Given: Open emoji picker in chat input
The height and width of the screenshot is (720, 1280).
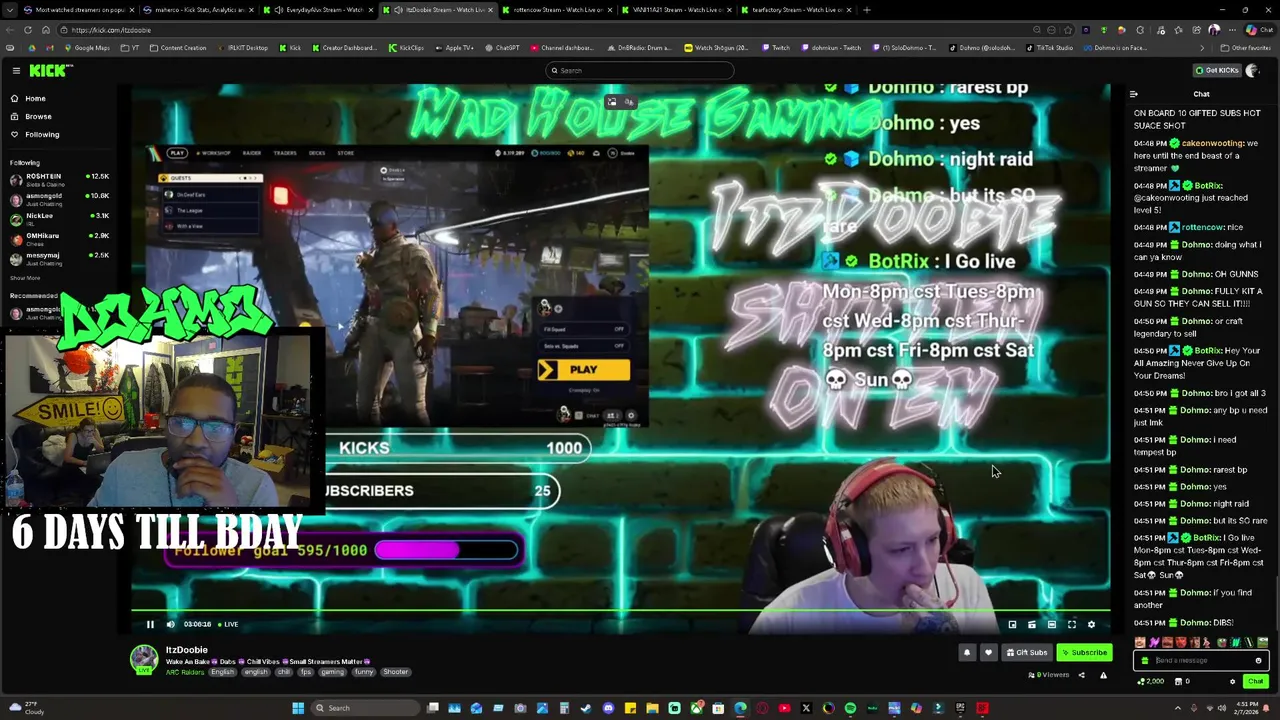Looking at the screenshot, I should coord(1258,660).
